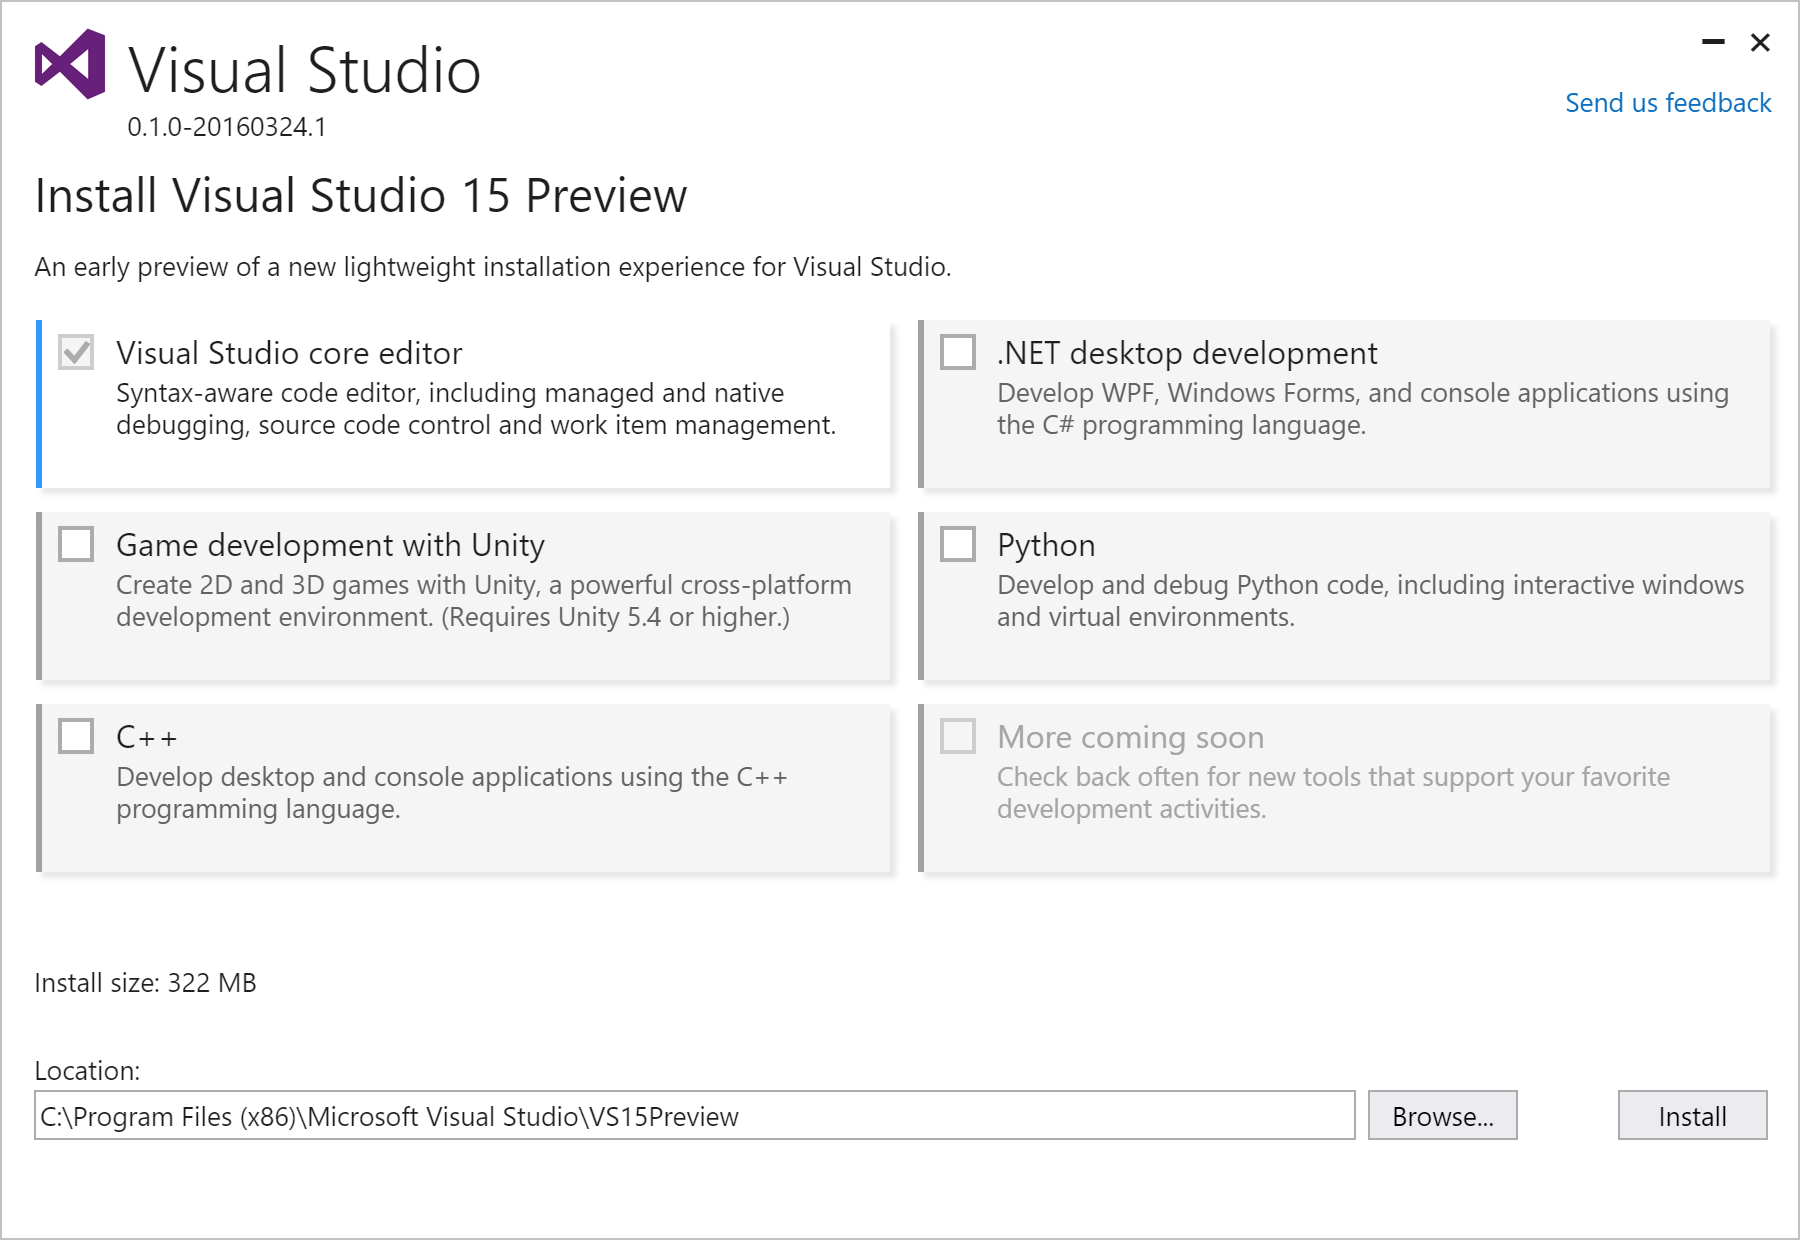Minimize the installer window
The image size is (1800, 1240).
[x=1712, y=42]
